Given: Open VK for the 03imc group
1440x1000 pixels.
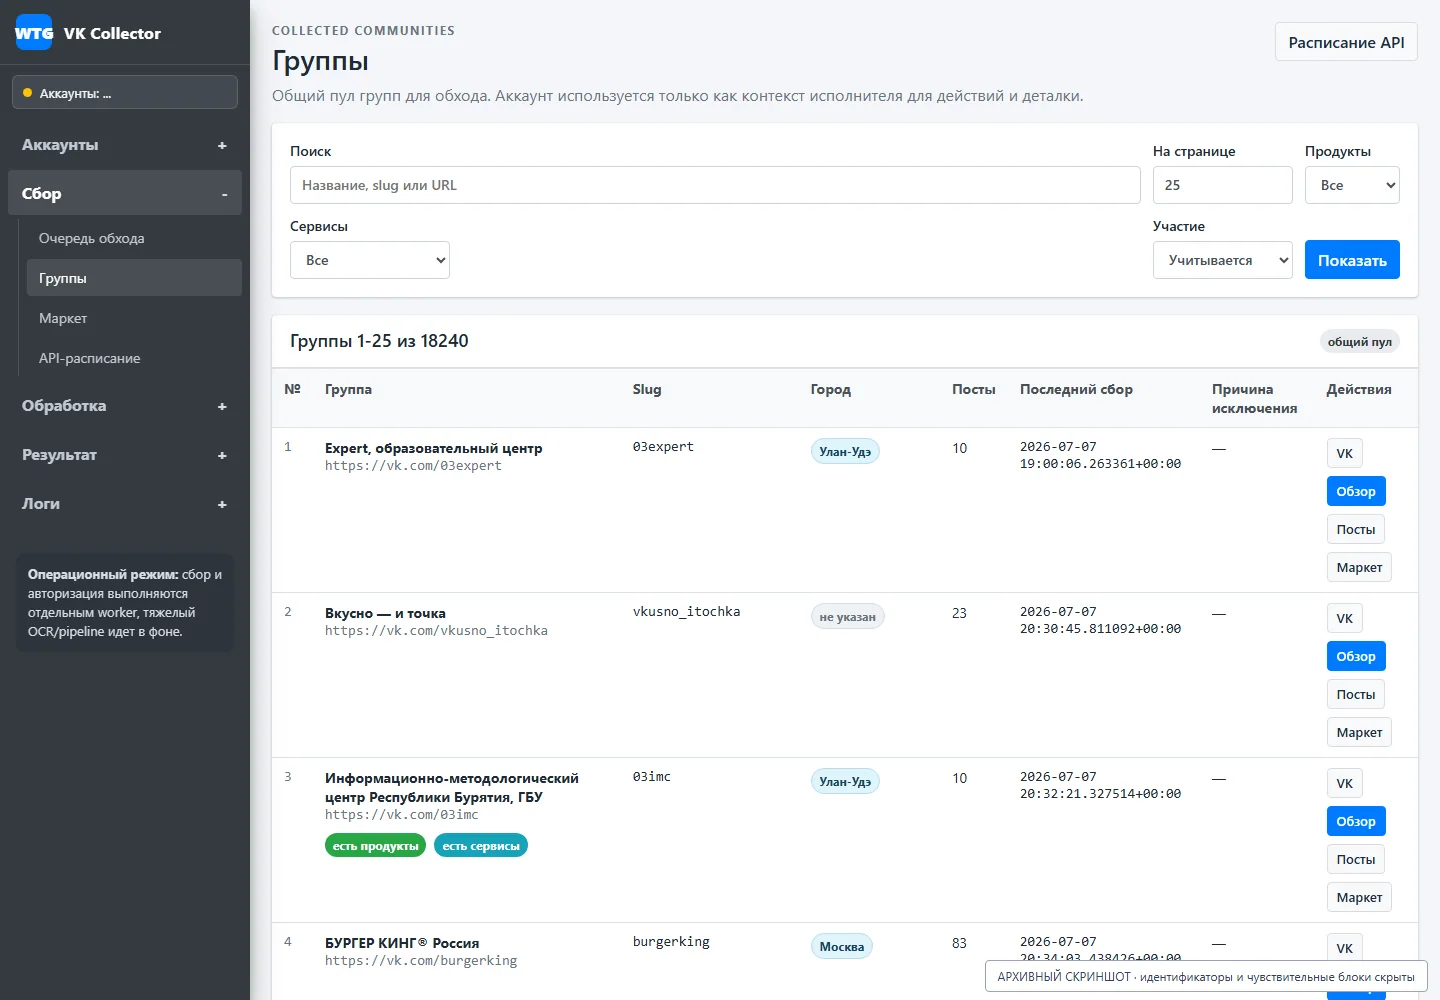Looking at the screenshot, I should click(1345, 783).
